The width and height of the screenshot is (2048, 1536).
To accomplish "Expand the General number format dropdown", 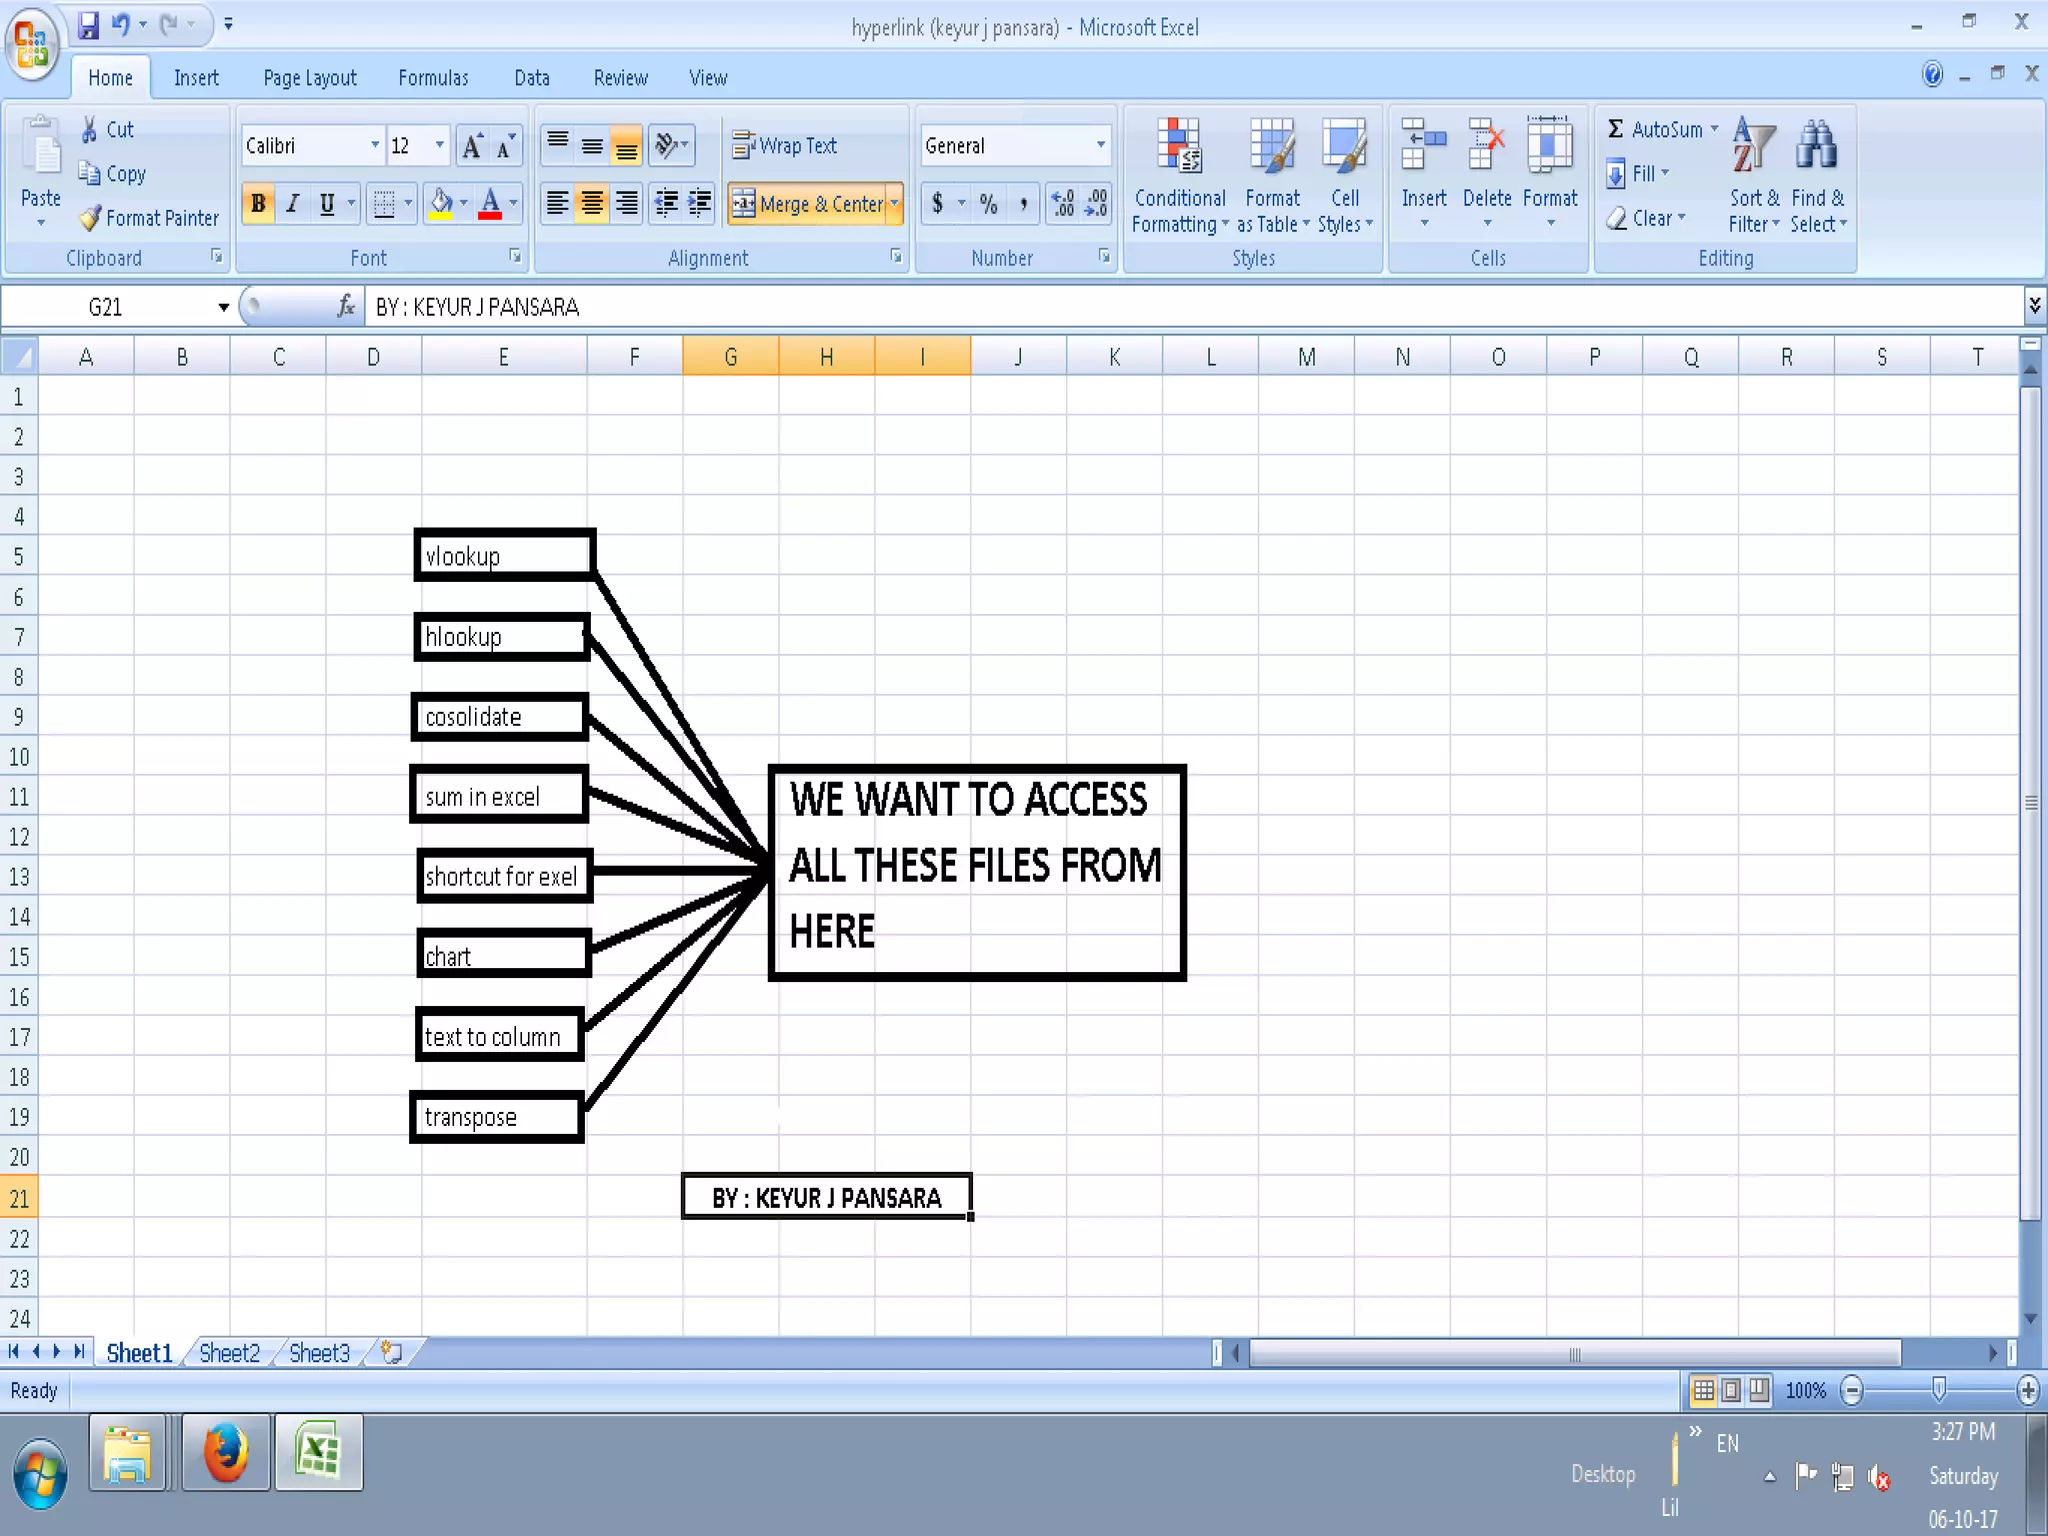I will point(1100,146).
